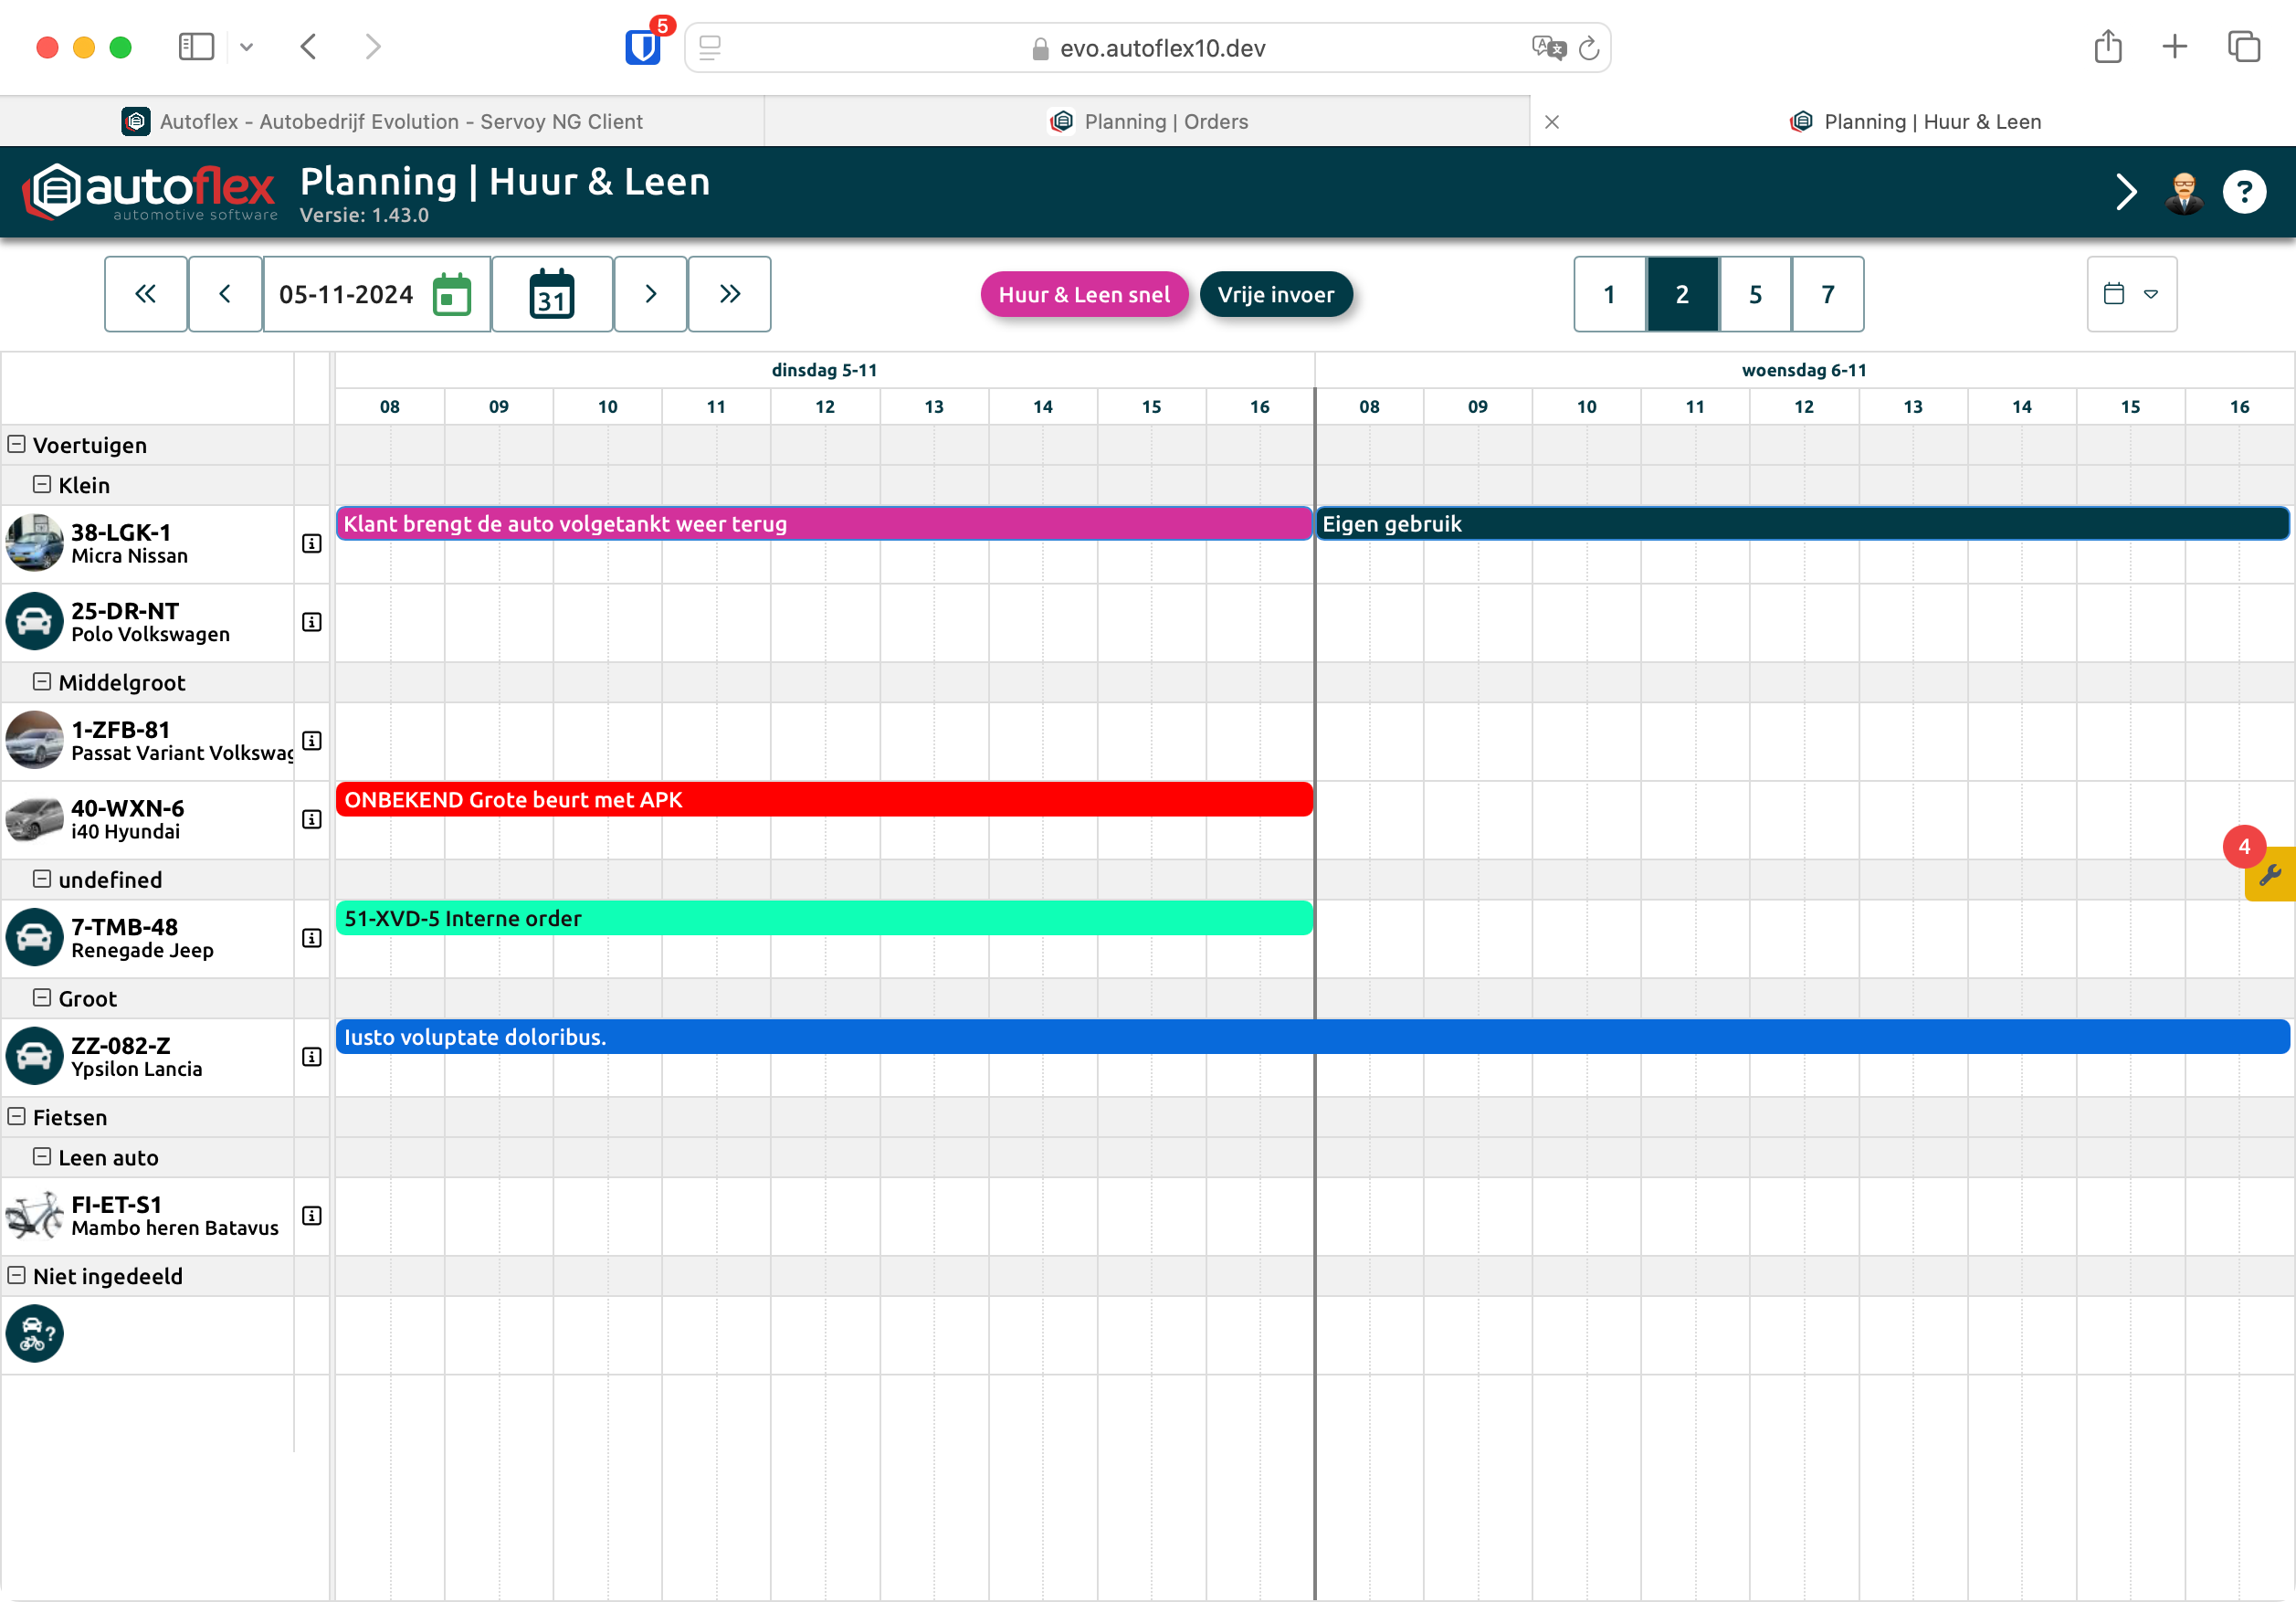Viewport: 2296px width, 1602px height.
Task: Click the yellow wrench side tab
Action: click(2270, 875)
